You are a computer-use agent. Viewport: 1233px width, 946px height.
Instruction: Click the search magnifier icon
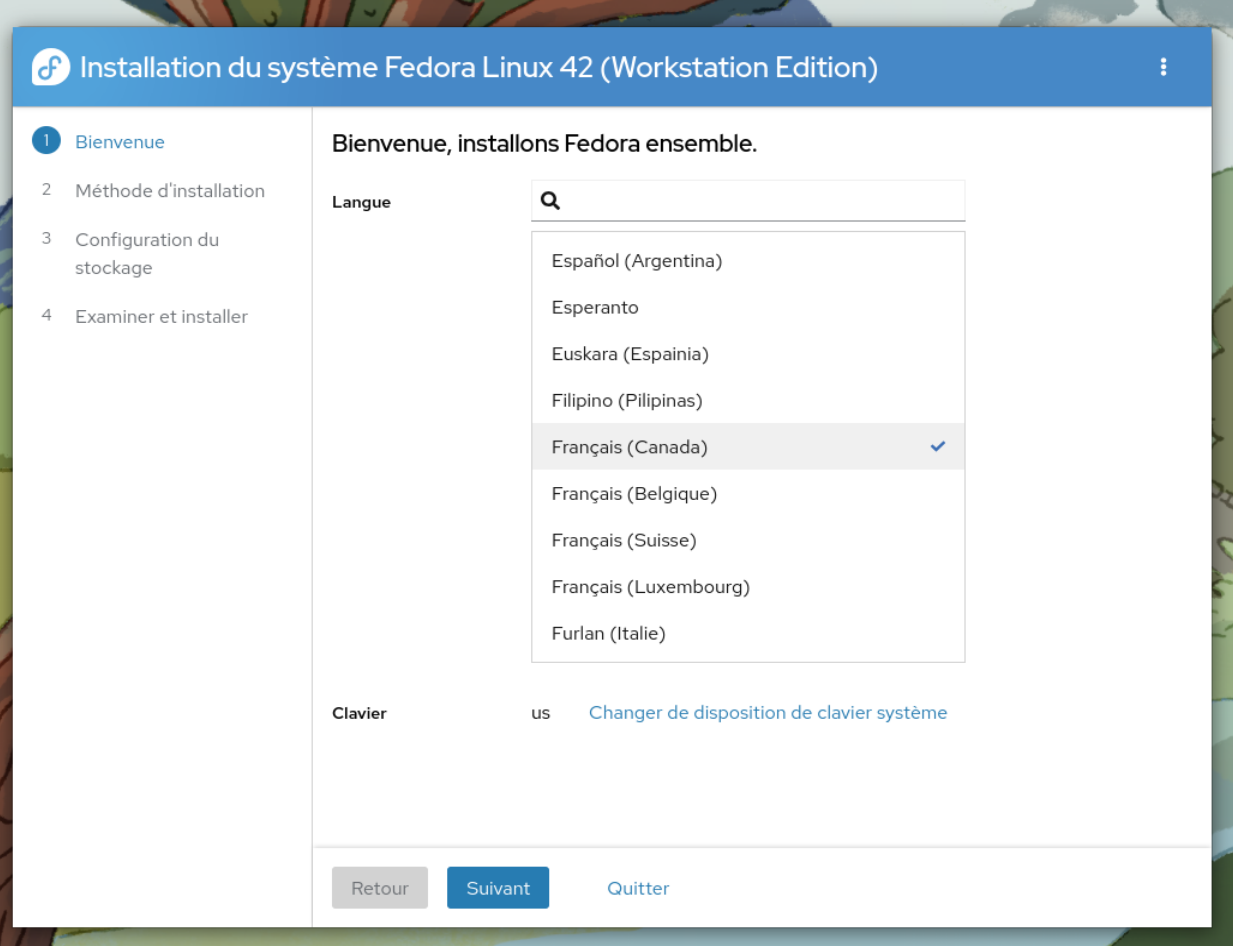click(550, 201)
